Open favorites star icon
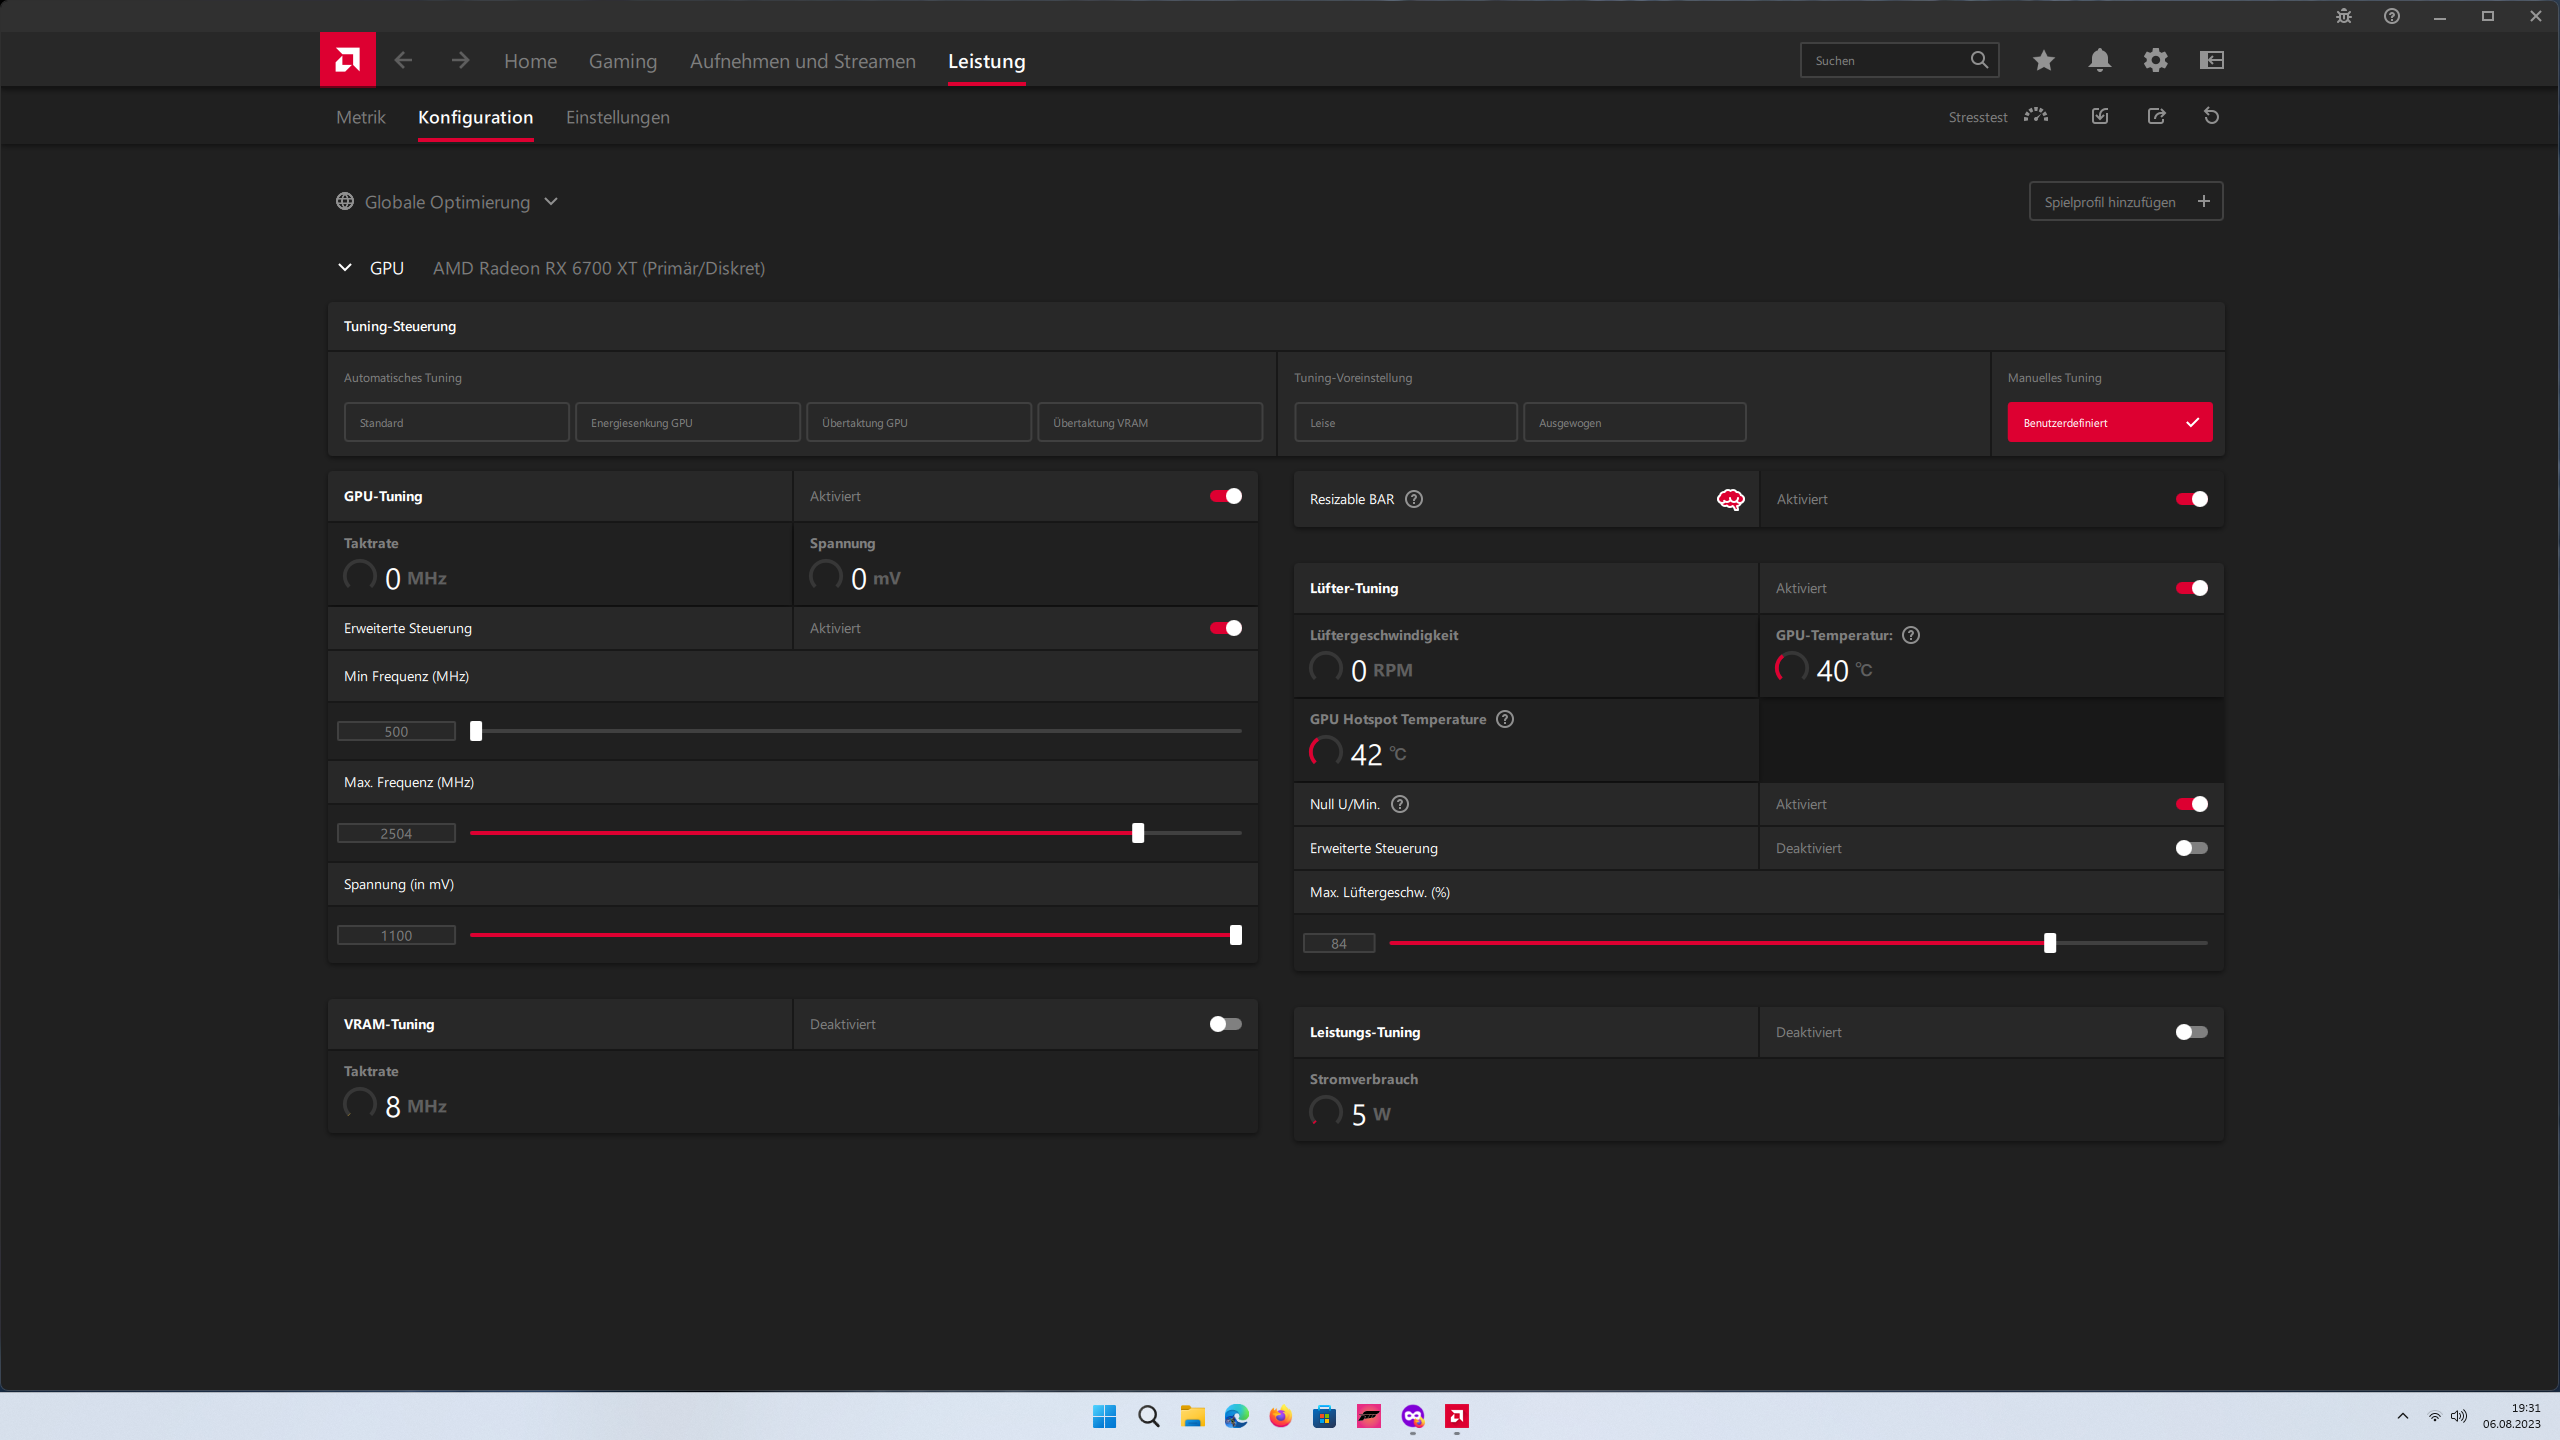 [x=2043, y=60]
